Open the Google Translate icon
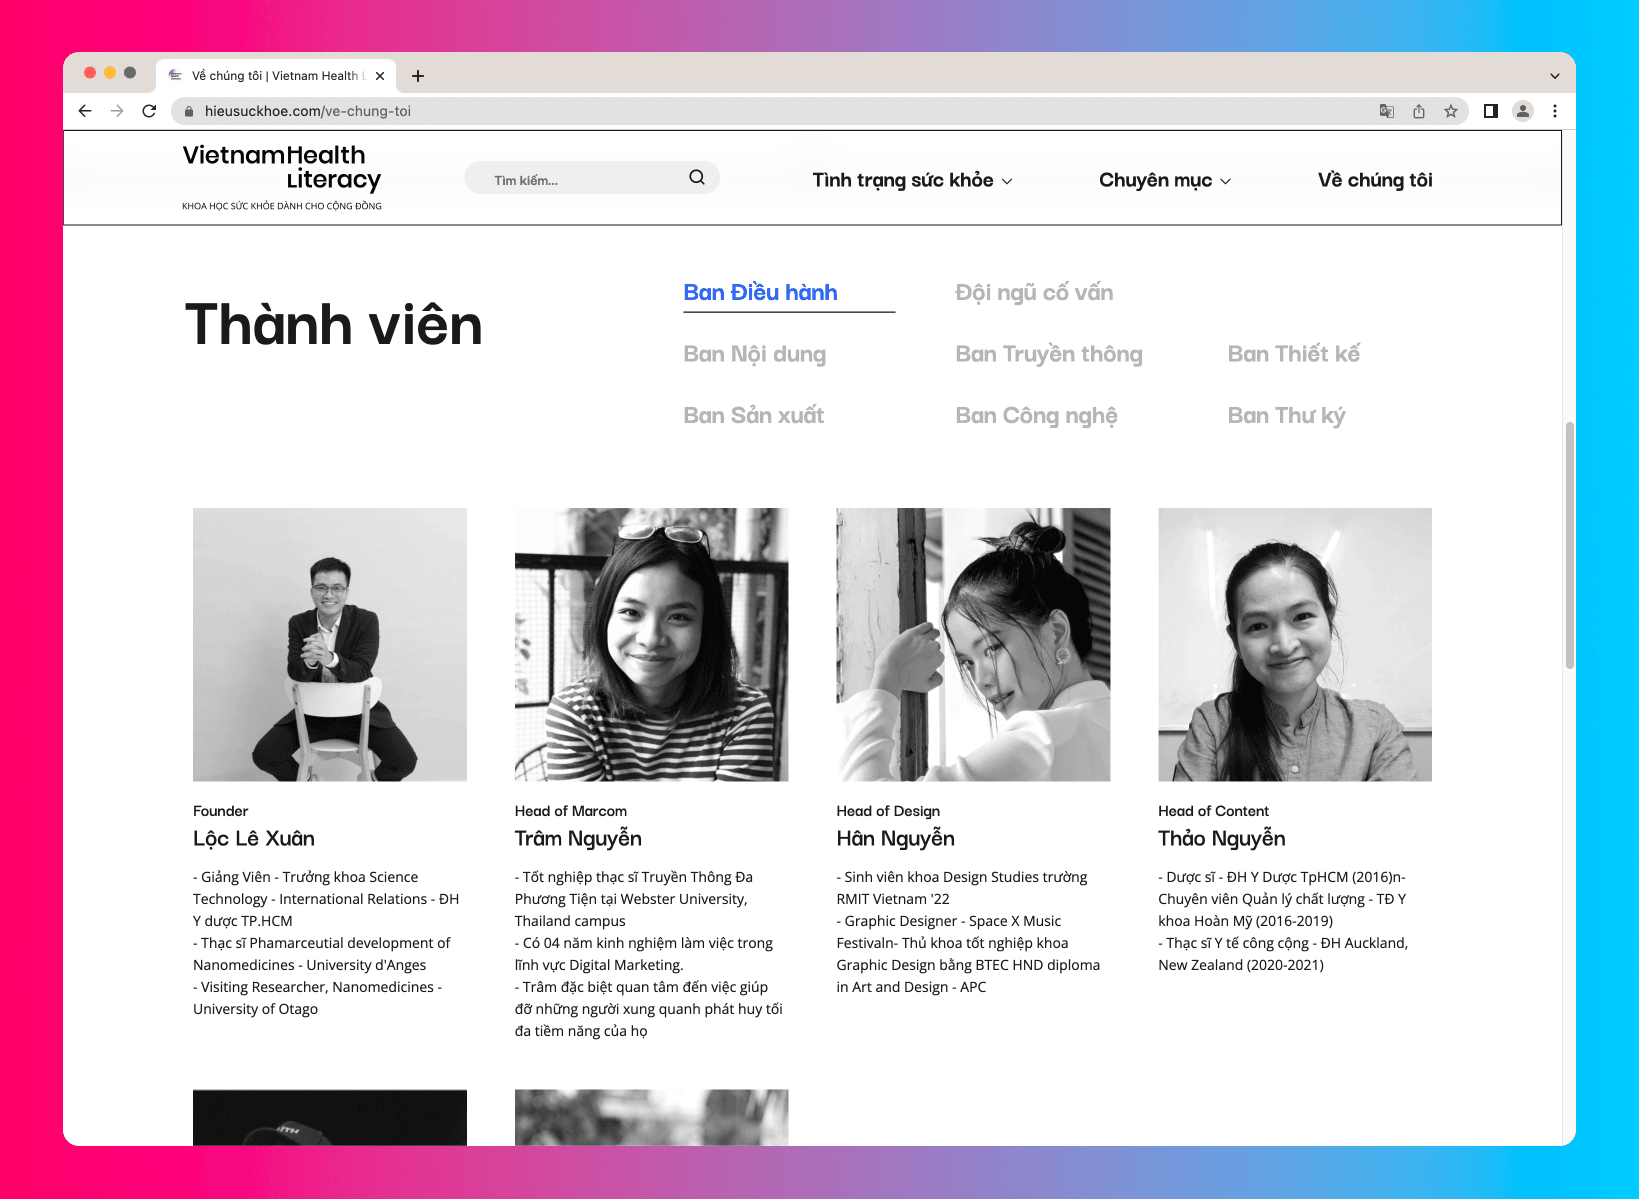The image size is (1639, 1199). pos(1387,111)
